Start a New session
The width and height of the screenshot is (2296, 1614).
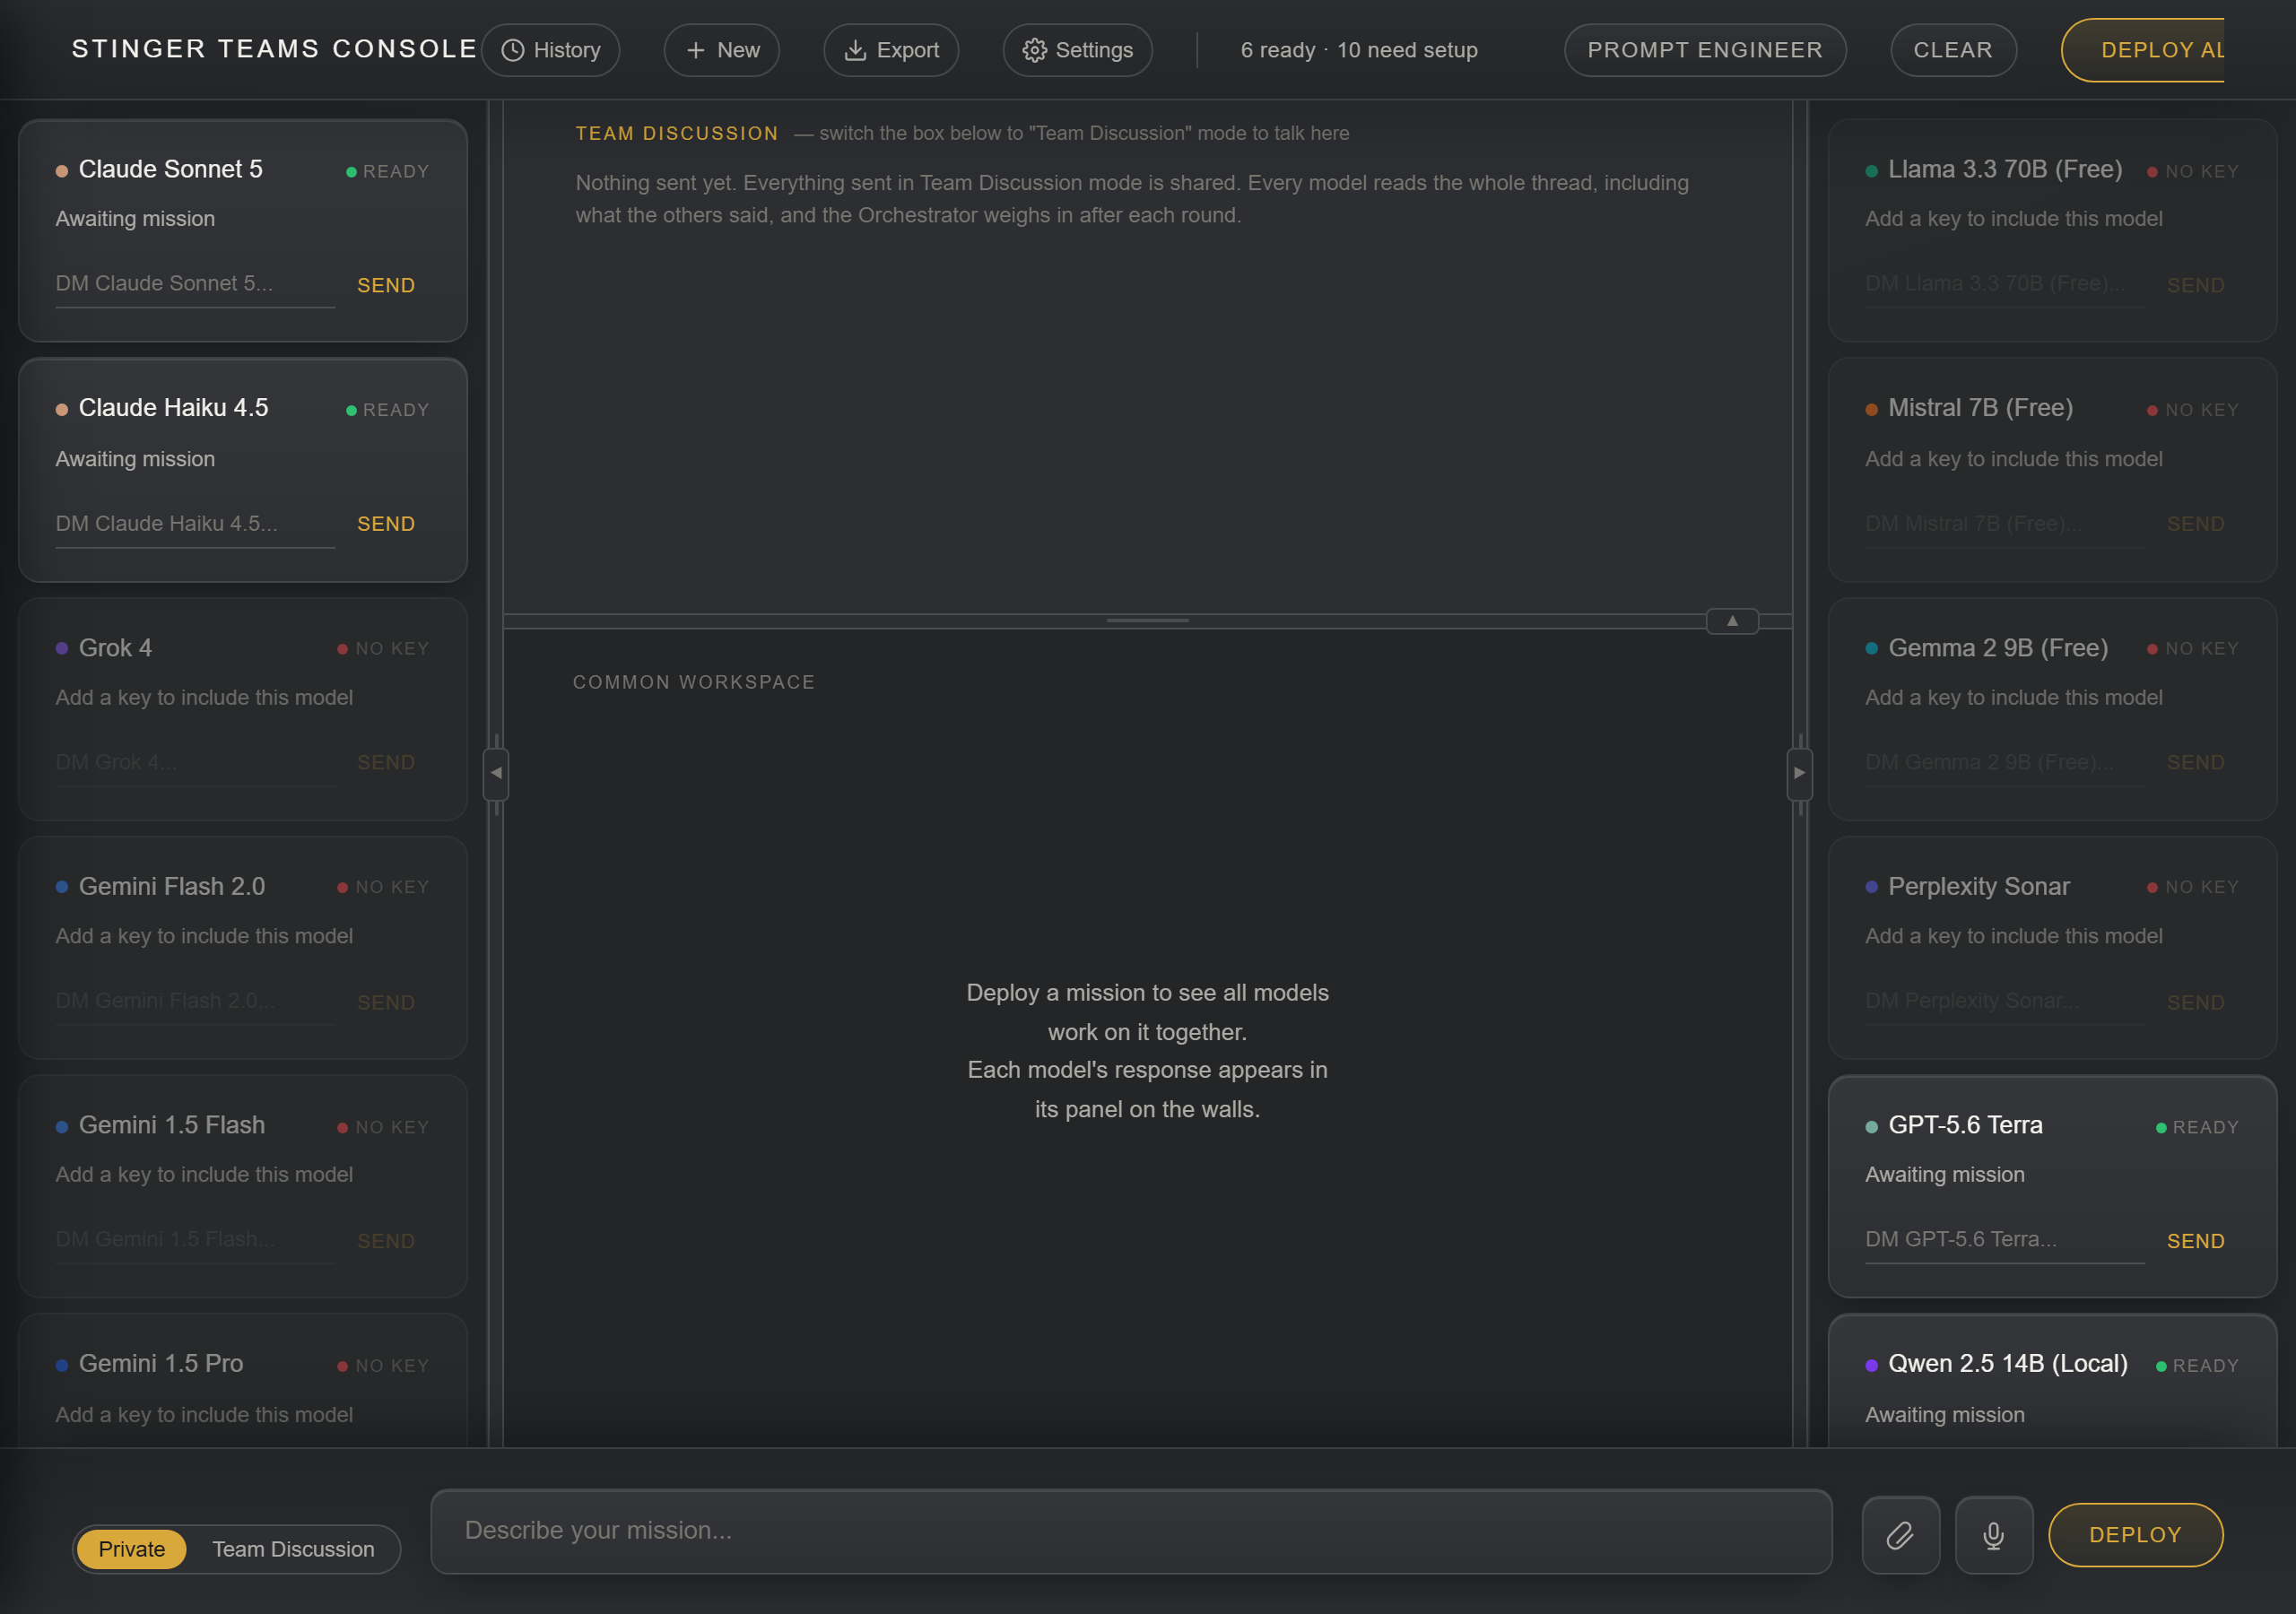click(x=721, y=50)
